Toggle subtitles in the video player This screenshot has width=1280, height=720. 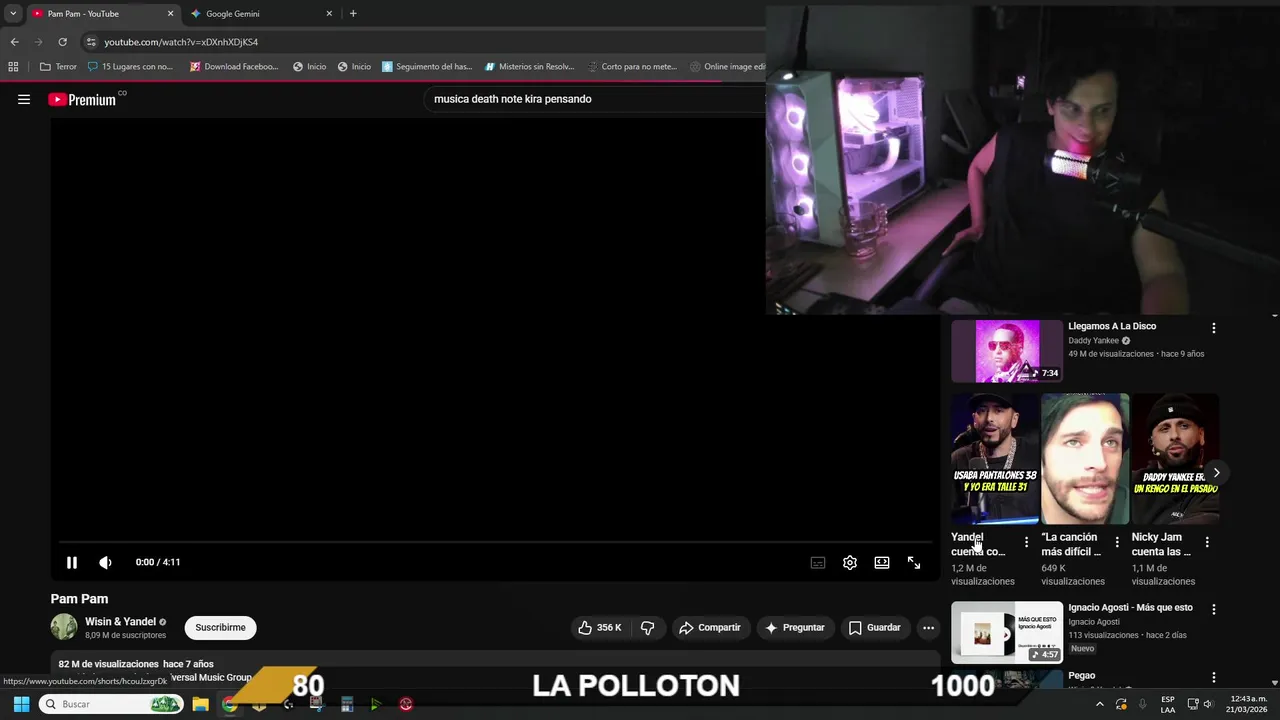click(818, 562)
